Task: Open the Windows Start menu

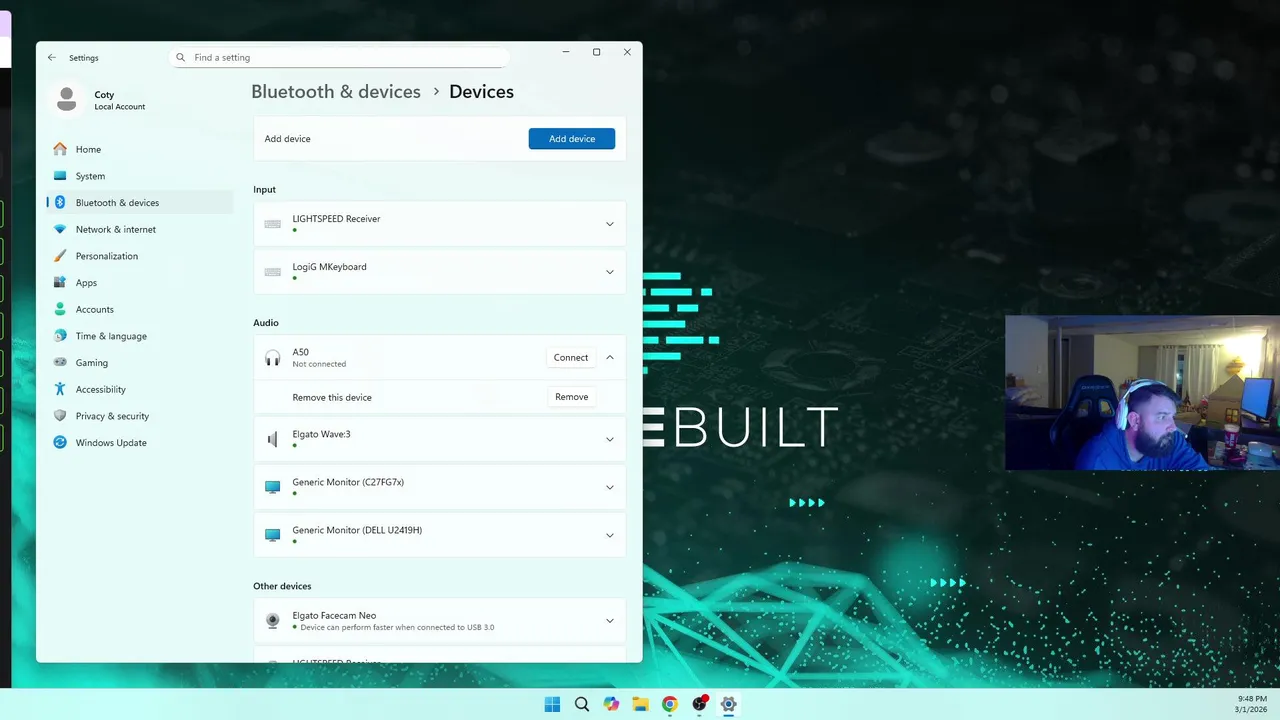Action: point(552,704)
